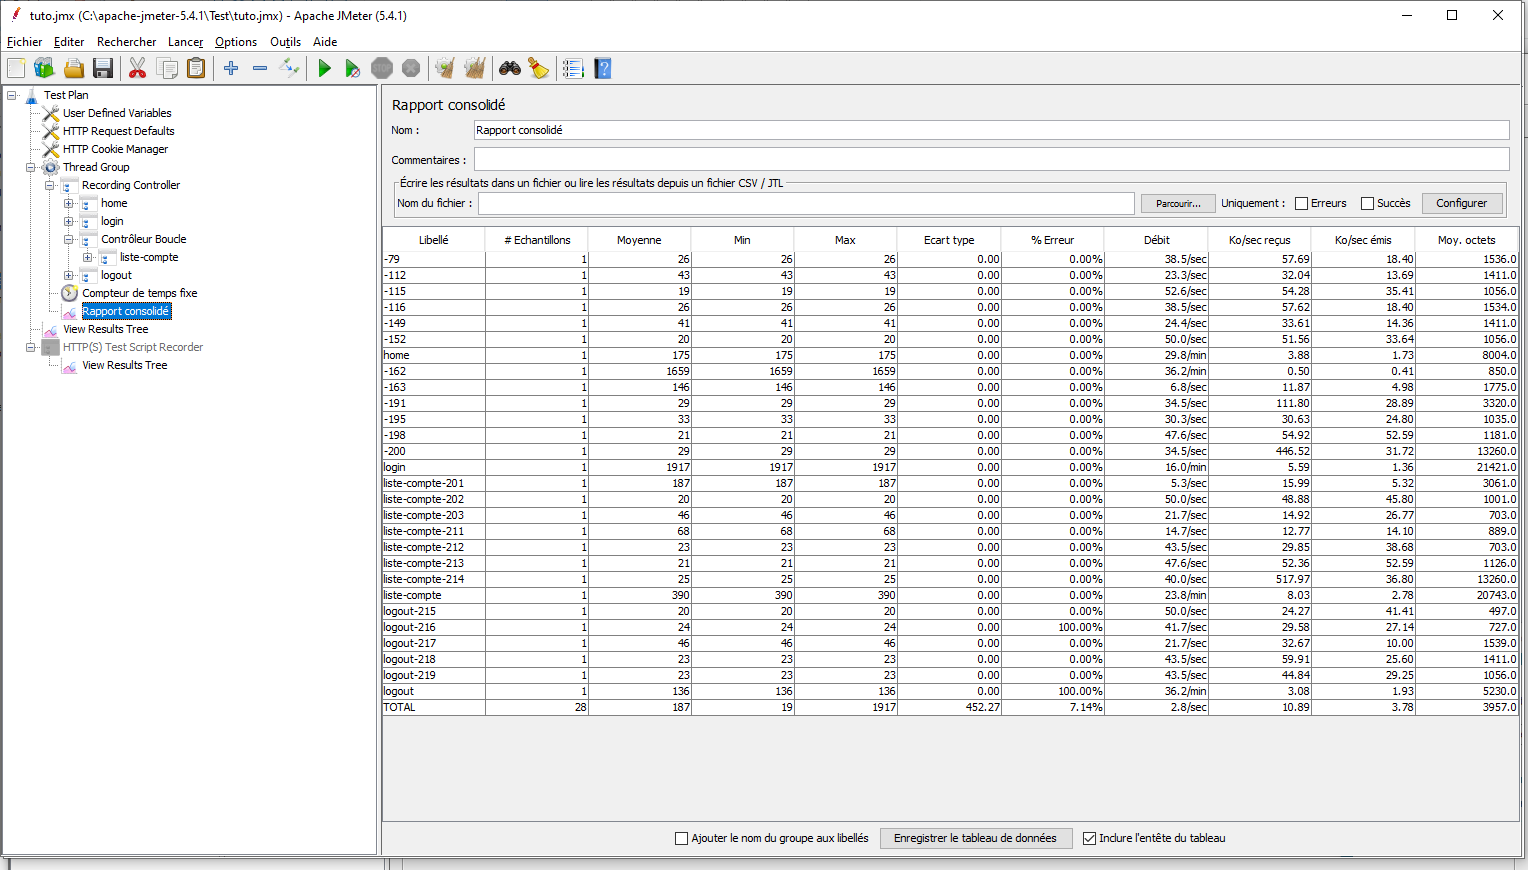
Task: Toggle Inclure l'entête du tableau checkbox
Action: [1089, 838]
